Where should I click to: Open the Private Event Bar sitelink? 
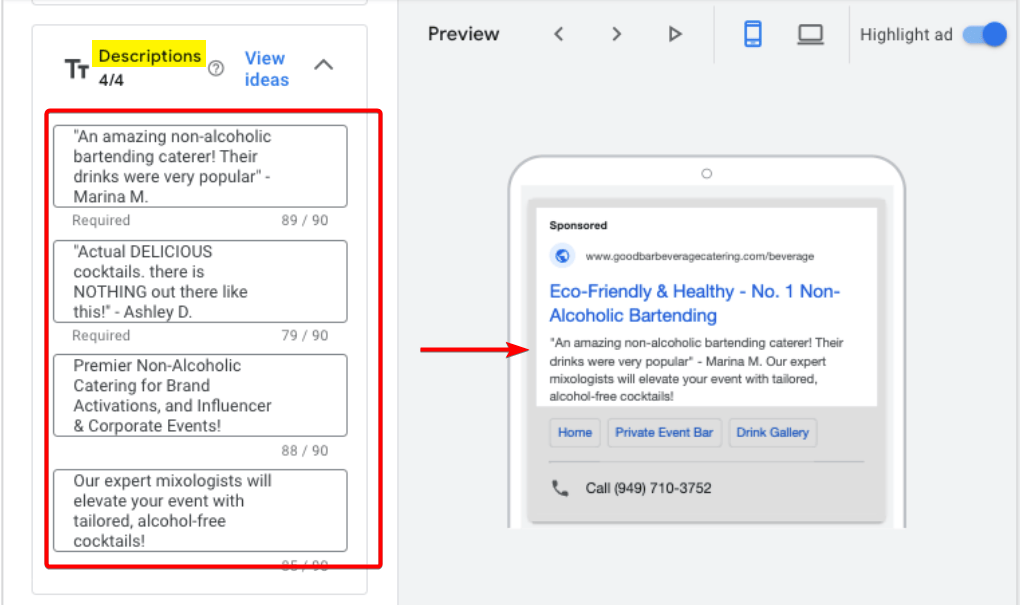point(664,432)
